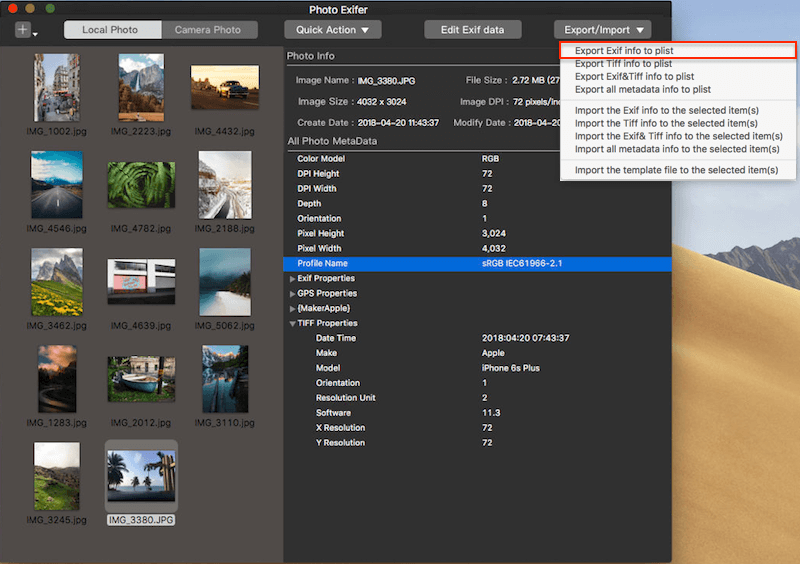Screen dimensions: 800x564
Task: Expand the {MakerApple} group
Action: pyautogui.click(x=292, y=308)
